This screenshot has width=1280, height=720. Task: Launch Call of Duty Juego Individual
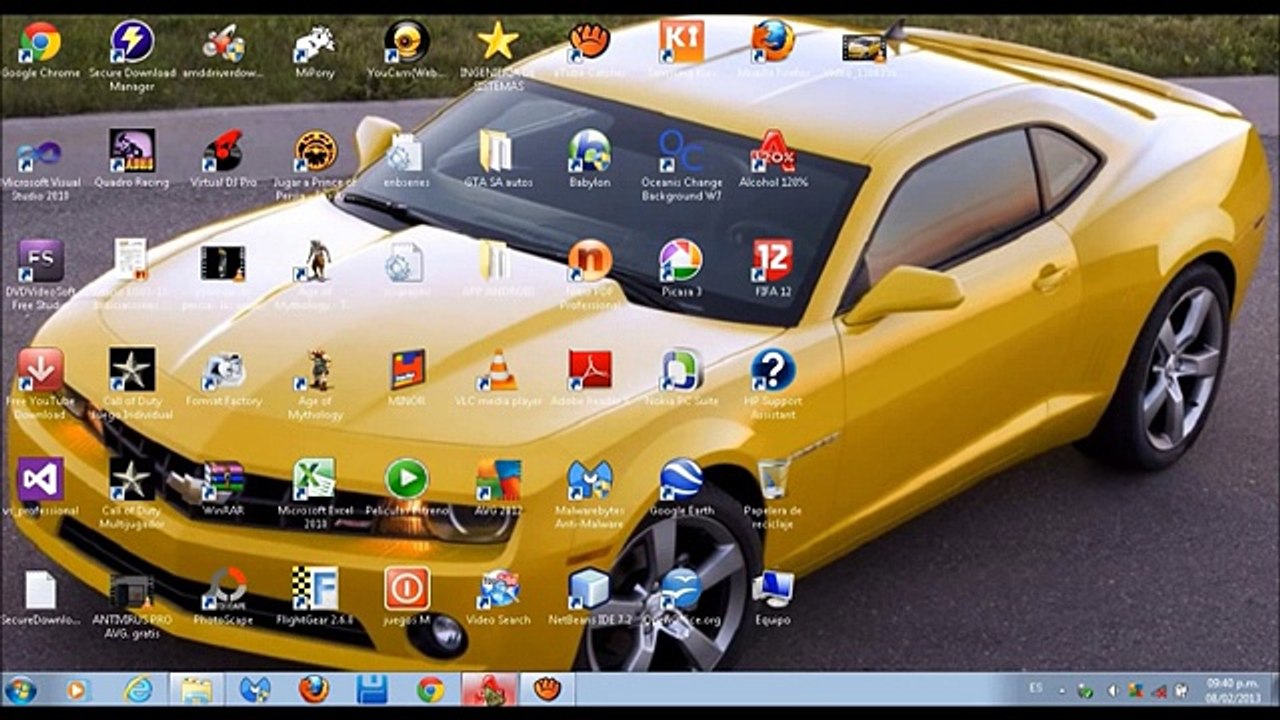132,370
